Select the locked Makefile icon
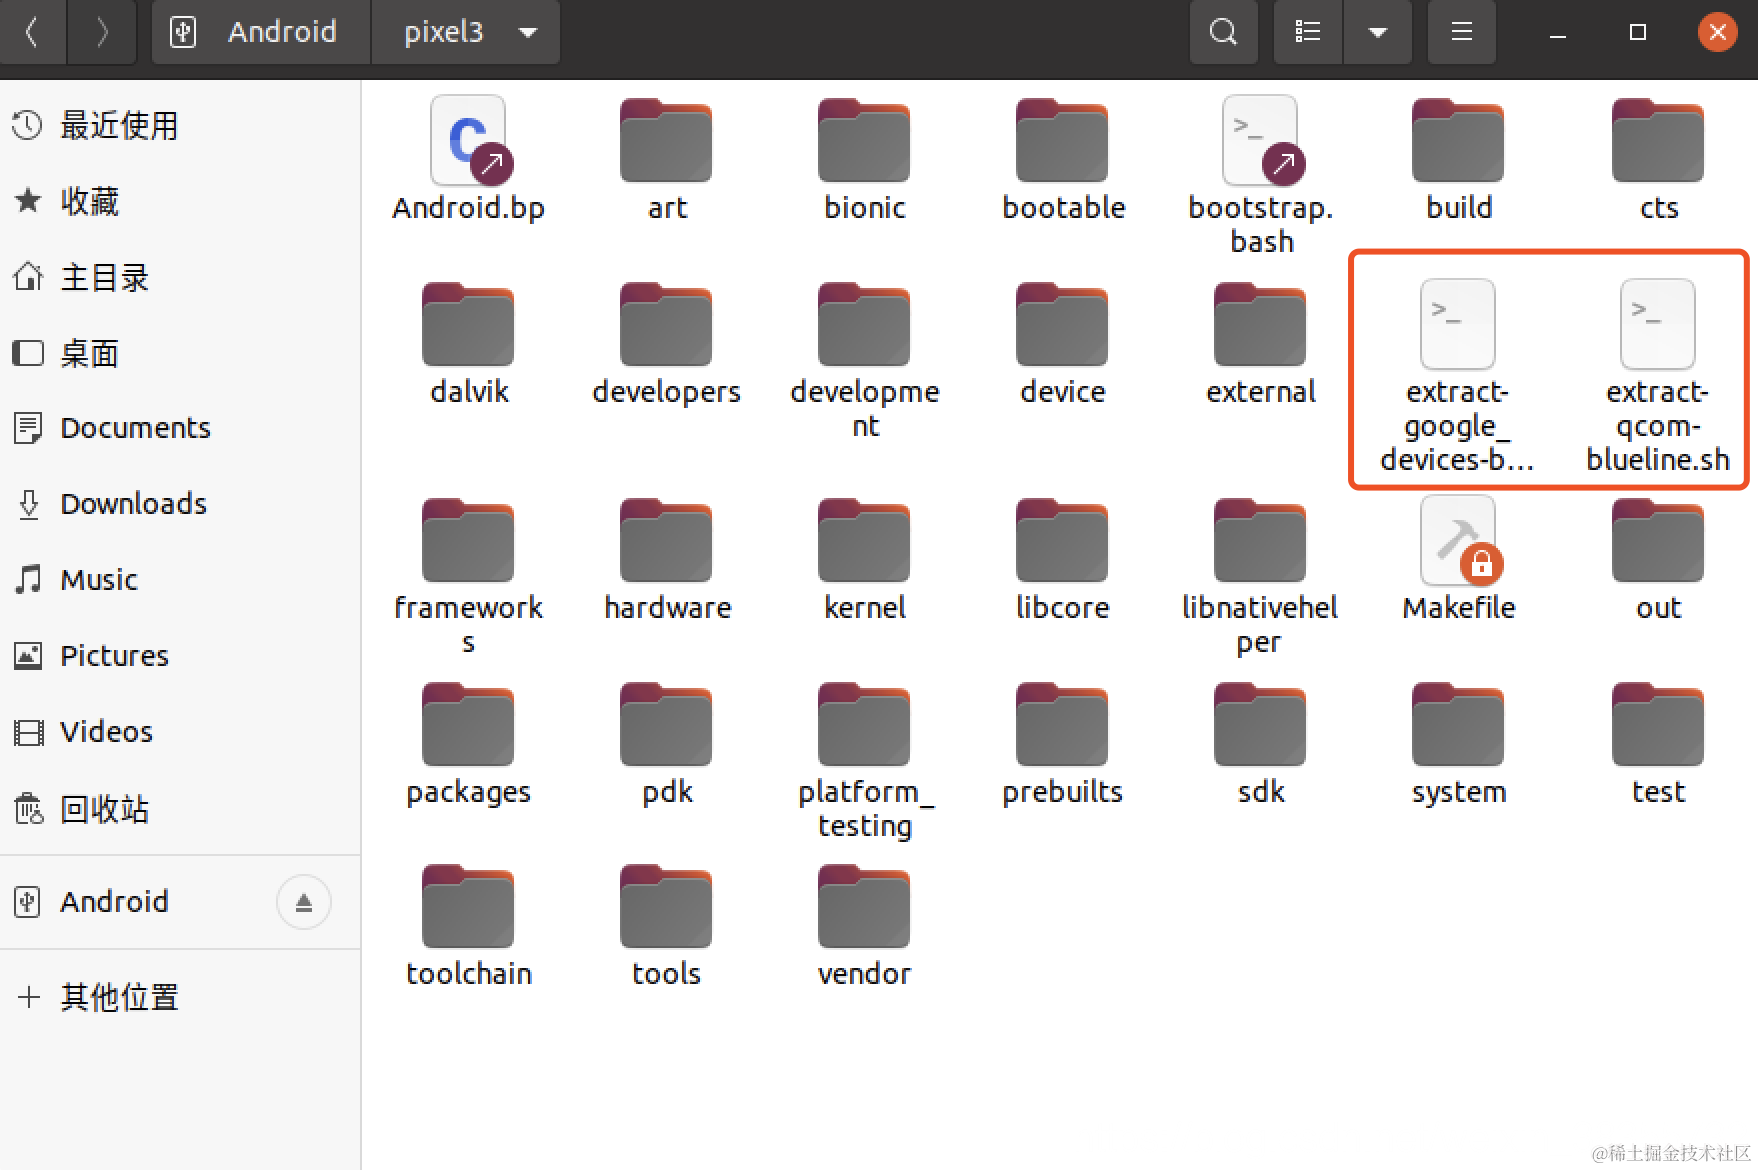Screen dimensions: 1758x1170 click(1460, 540)
